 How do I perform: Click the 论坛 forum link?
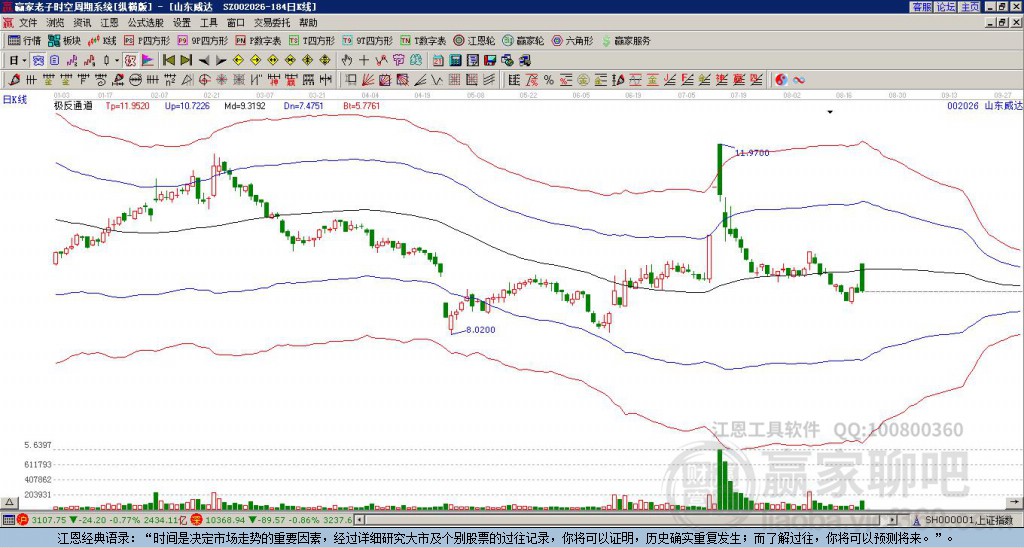pos(946,6)
